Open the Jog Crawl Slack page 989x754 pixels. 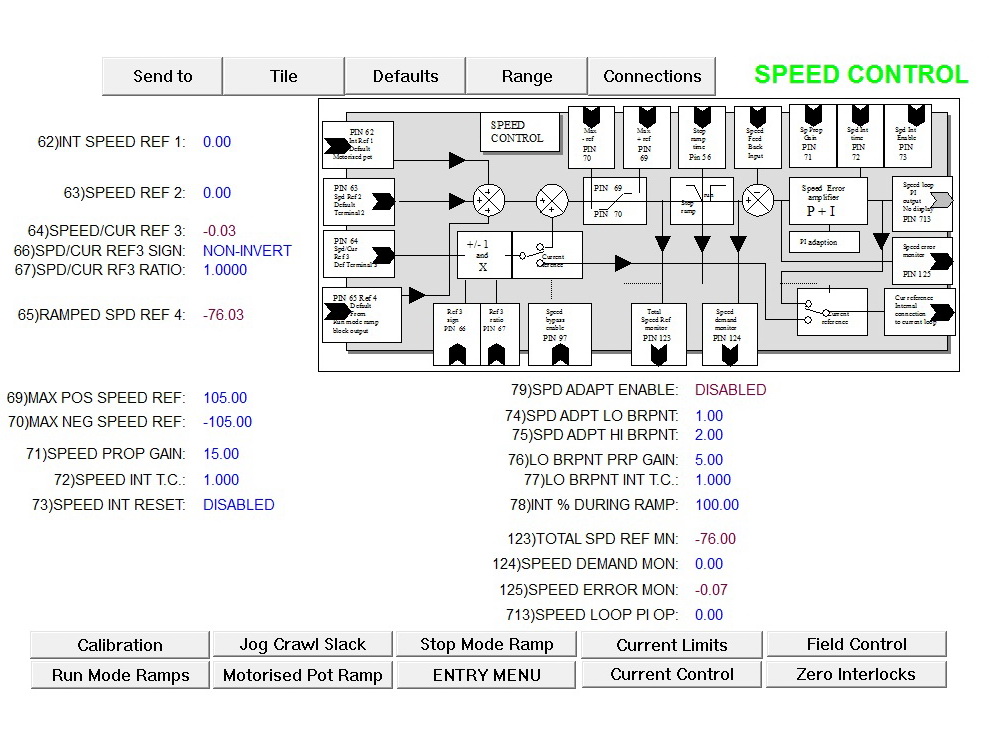[303, 644]
